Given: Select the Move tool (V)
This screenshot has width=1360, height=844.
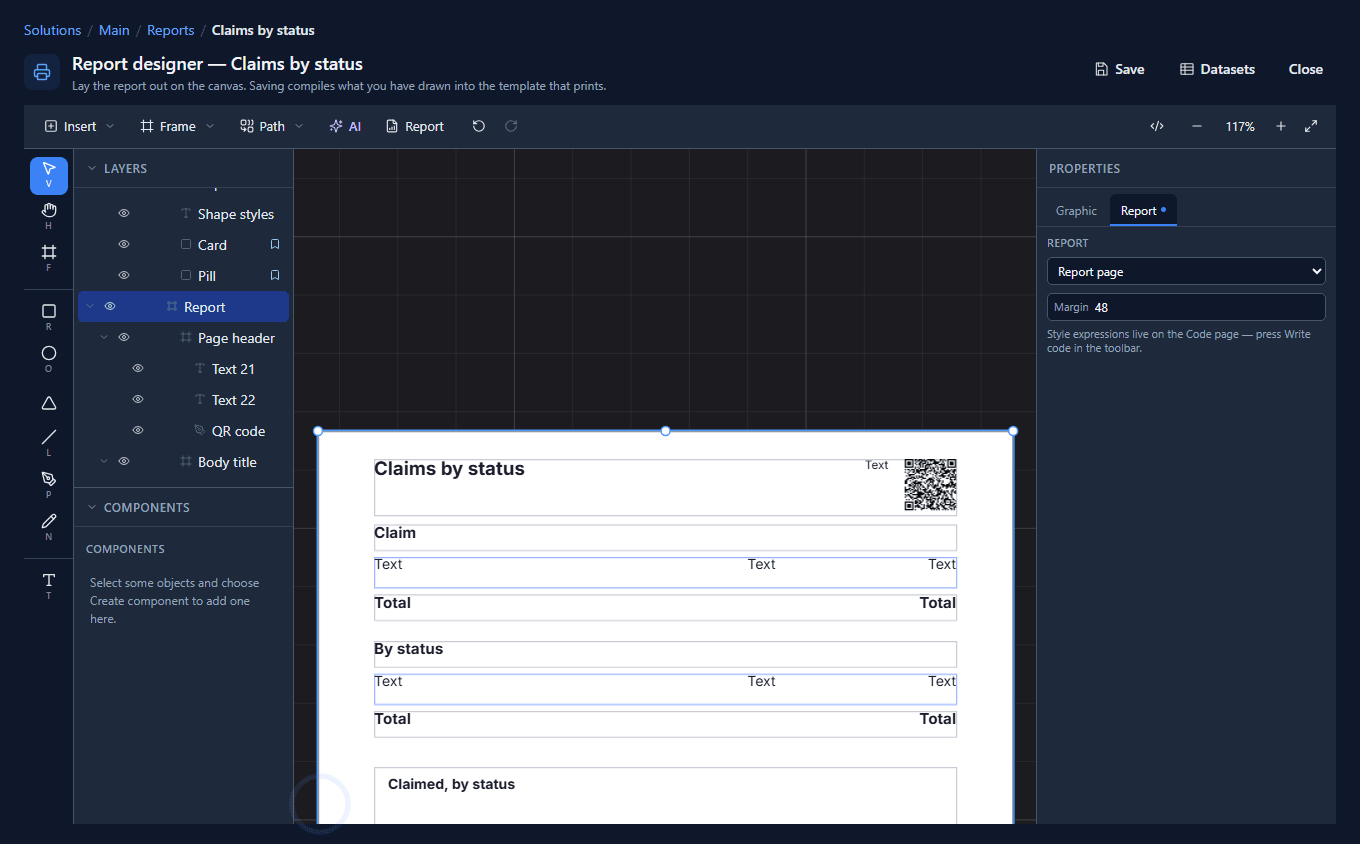Looking at the screenshot, I should pos(49,175).
